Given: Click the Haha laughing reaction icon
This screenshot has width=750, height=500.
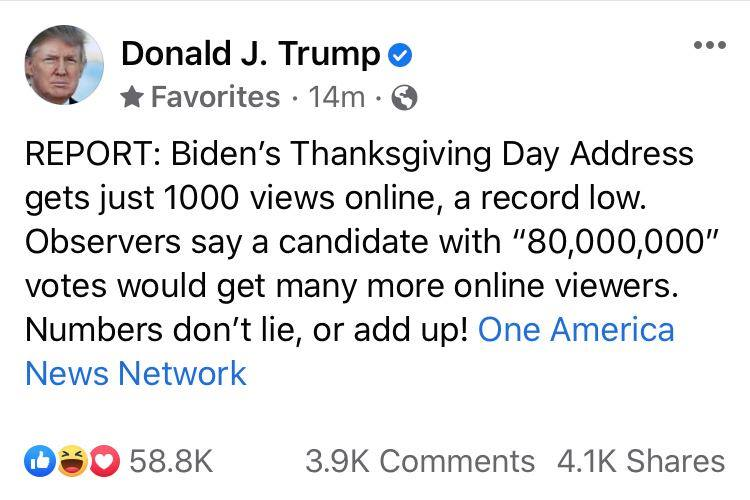Looking at the screenshot, I should point(68,460).
